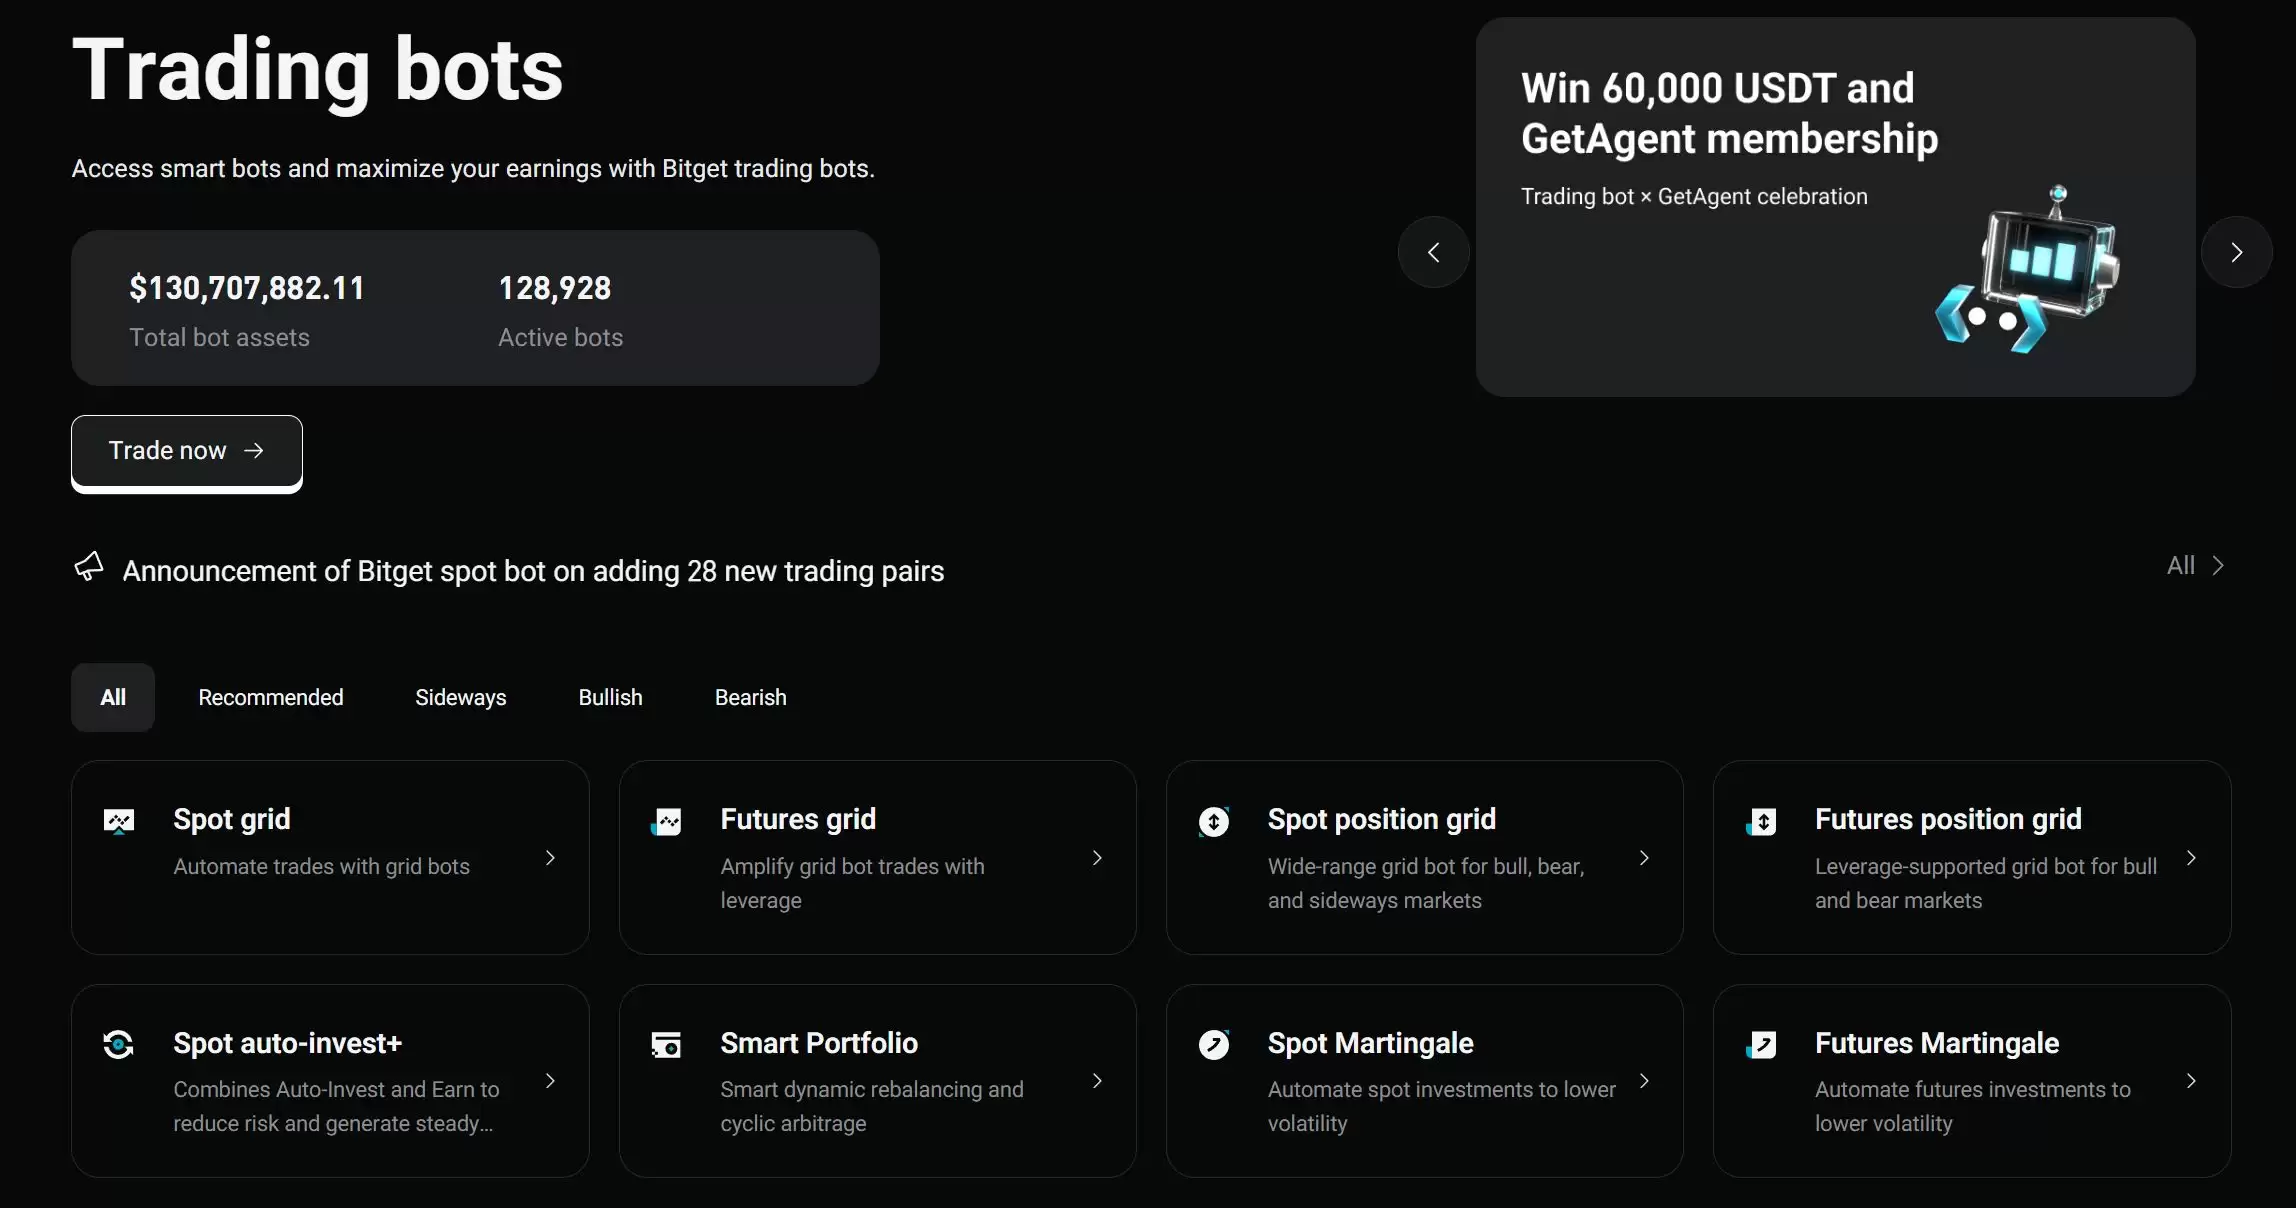View all announcements via the All link
2296x1208 pixels.
pos(2193,565)
